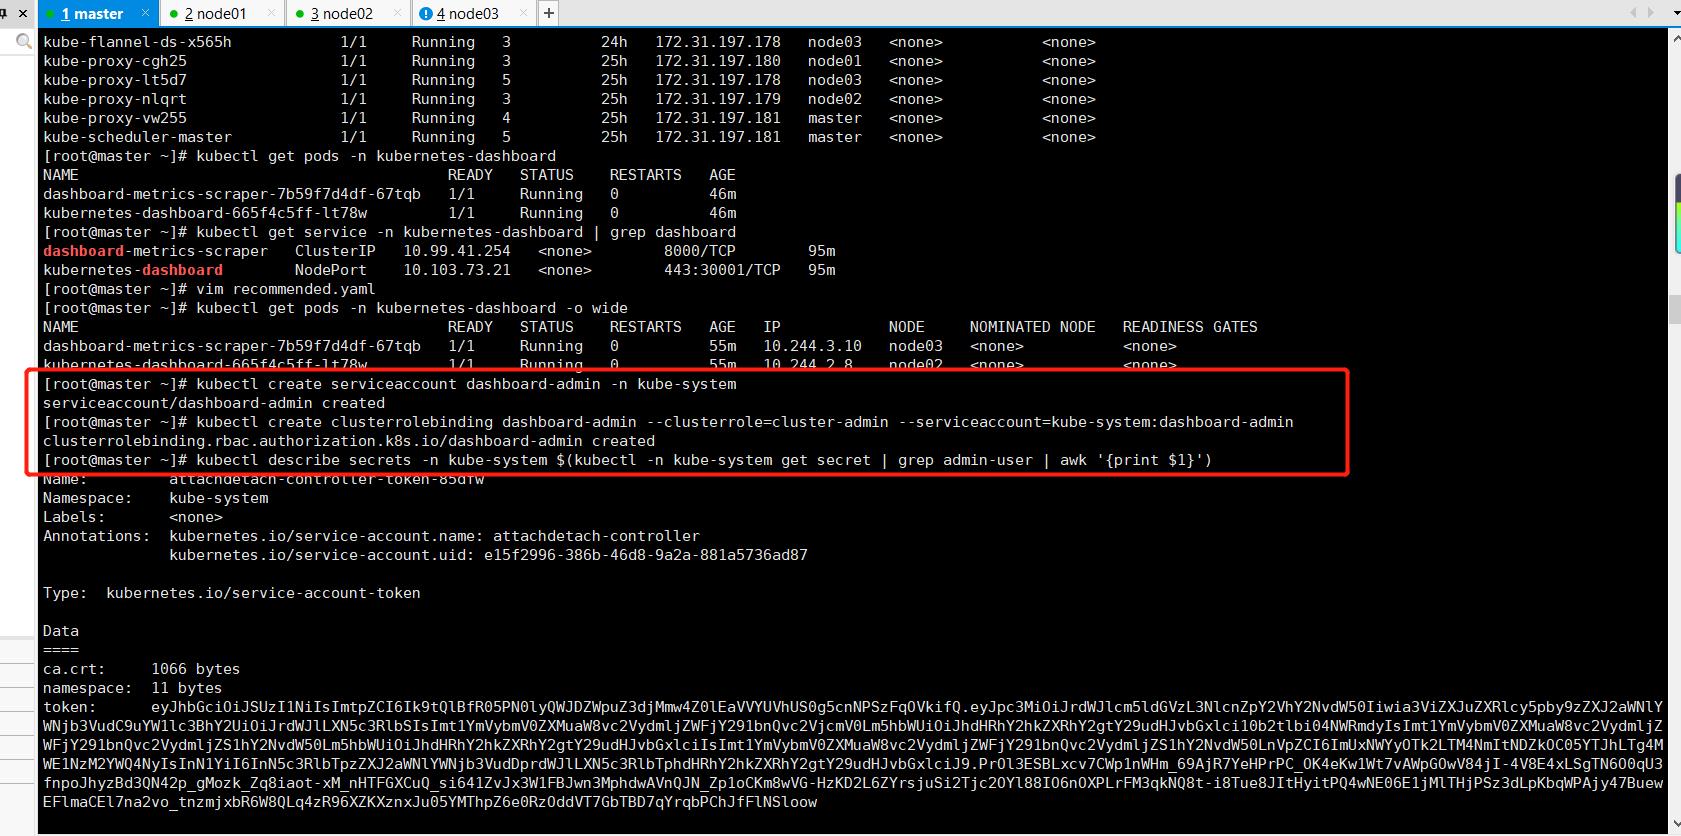1681x836 pixels.
Task: Click the NOMINATED NODE column header
Action: click(x=1032, y=327)
